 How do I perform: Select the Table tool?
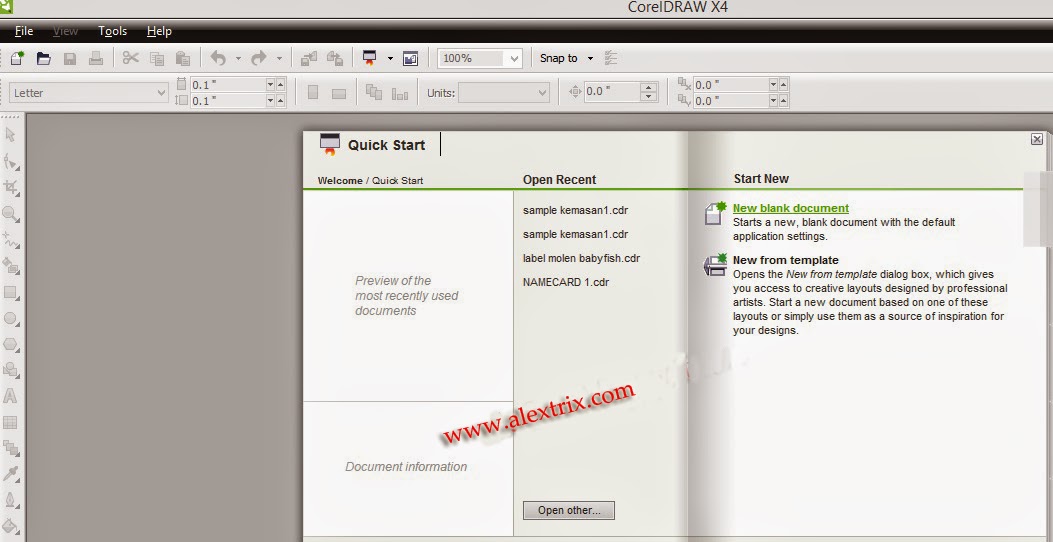tap(10, 422)
